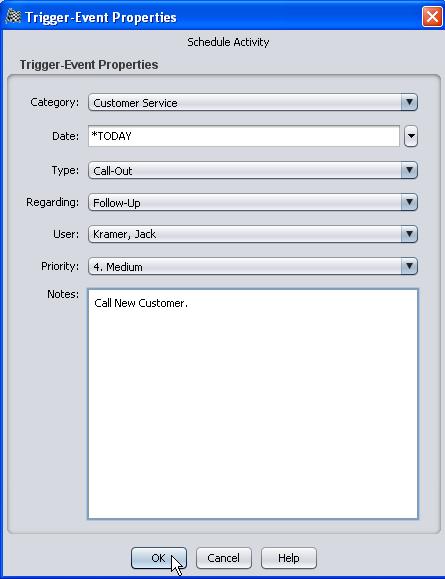
Task: Click inside the Notes text area
Action: tap(253, 404)
